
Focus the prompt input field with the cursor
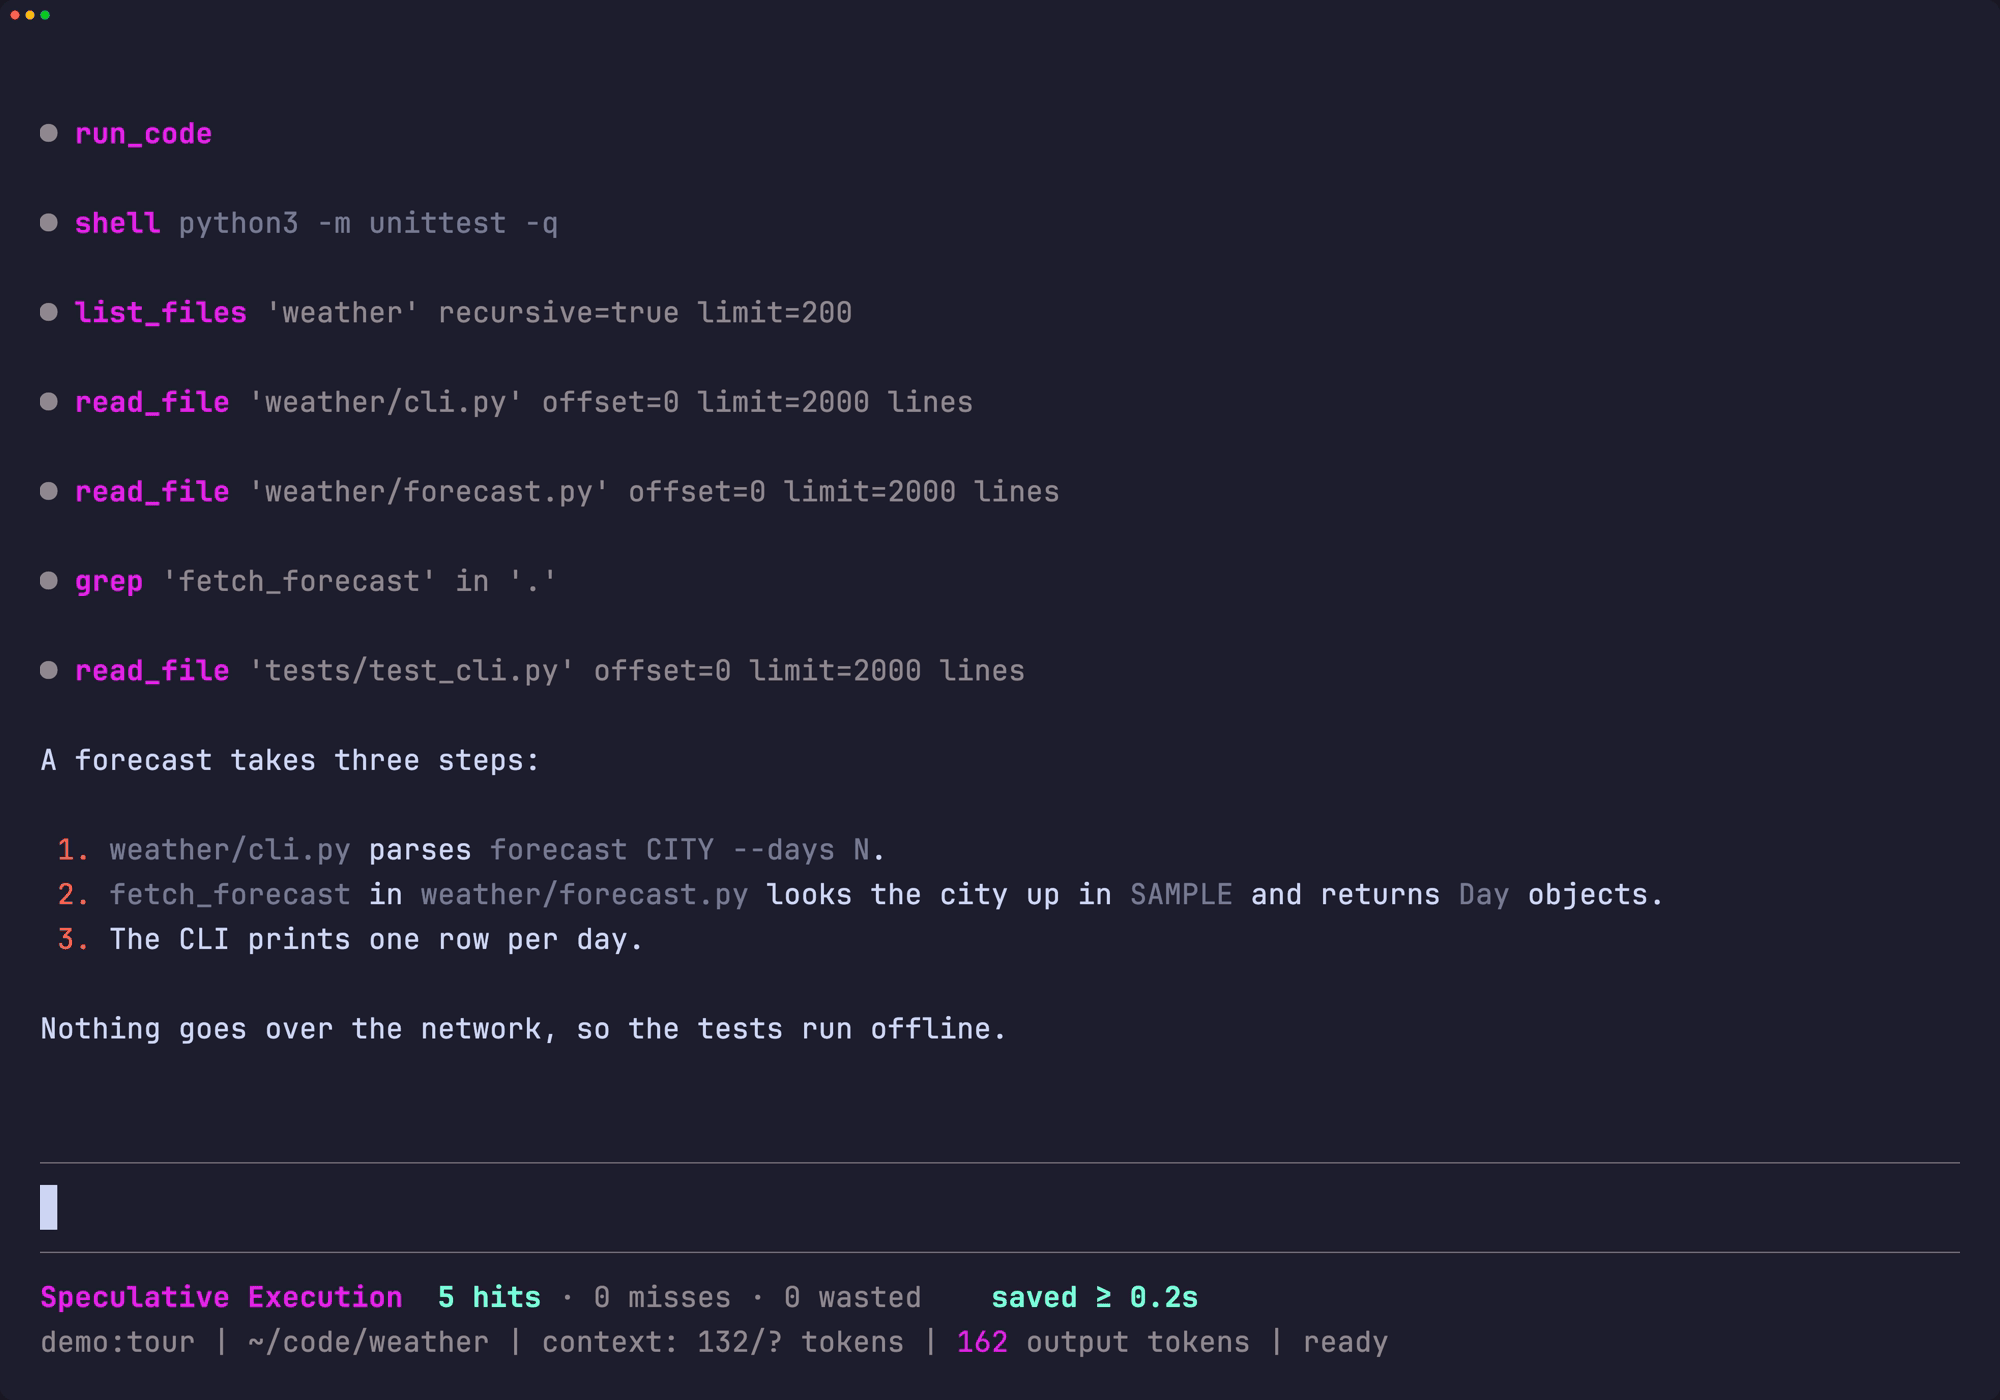point(1000,1207)
